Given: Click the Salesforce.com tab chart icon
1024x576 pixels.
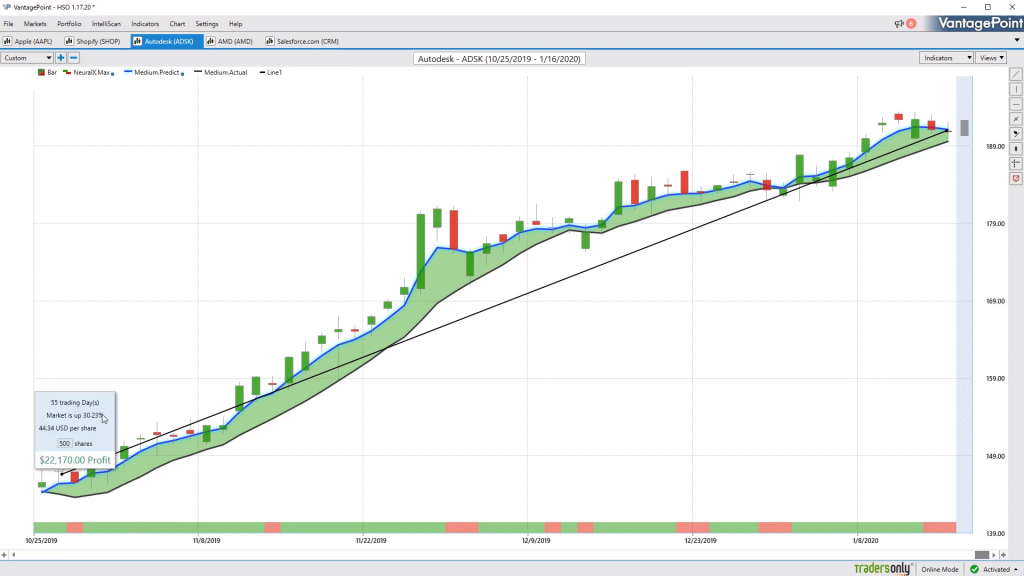Looking at the screenshot, I should point(269,41).
